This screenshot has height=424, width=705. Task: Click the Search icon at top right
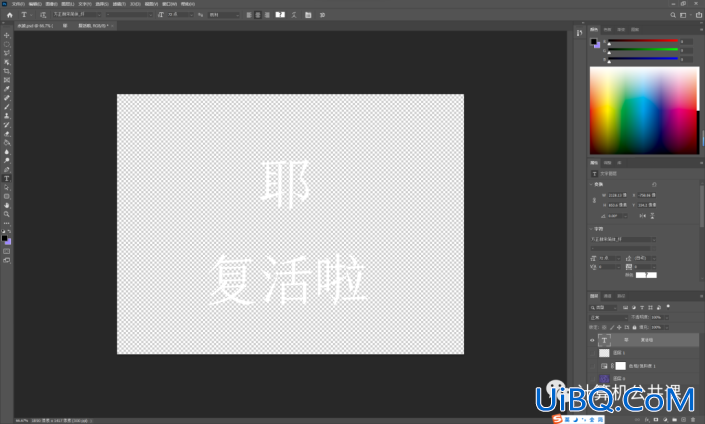coord(673,15)
